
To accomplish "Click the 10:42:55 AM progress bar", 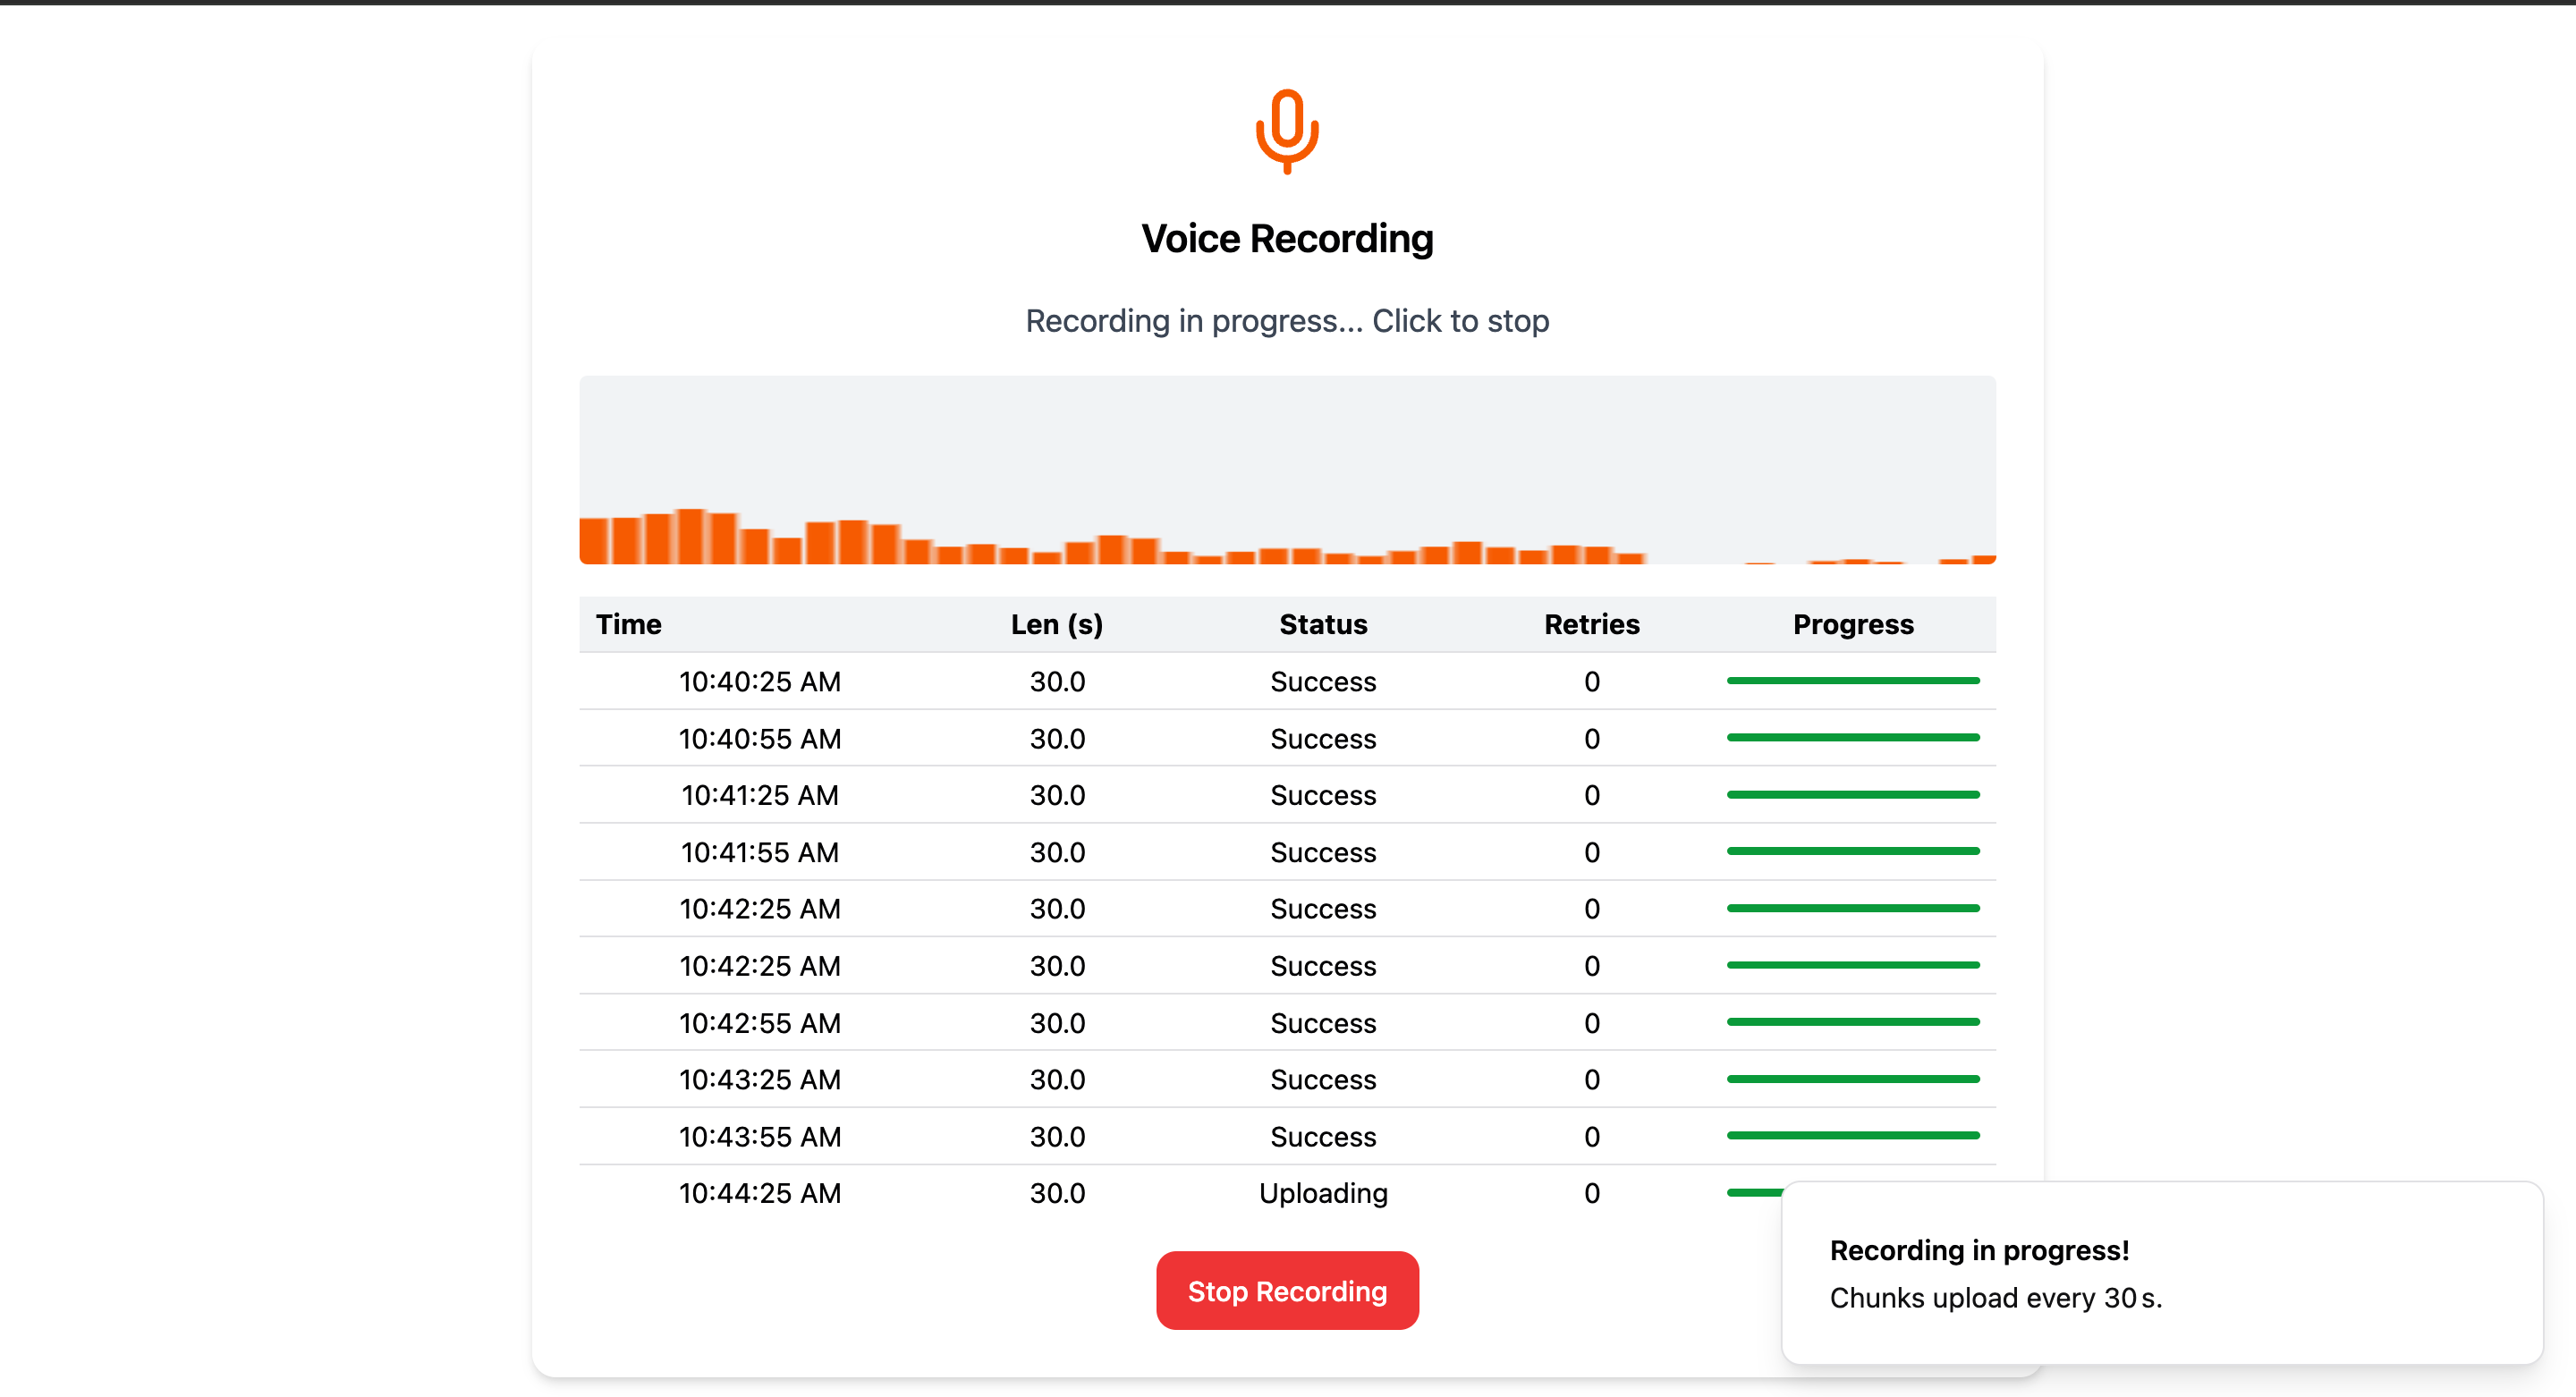I will pos(1852,1022).
